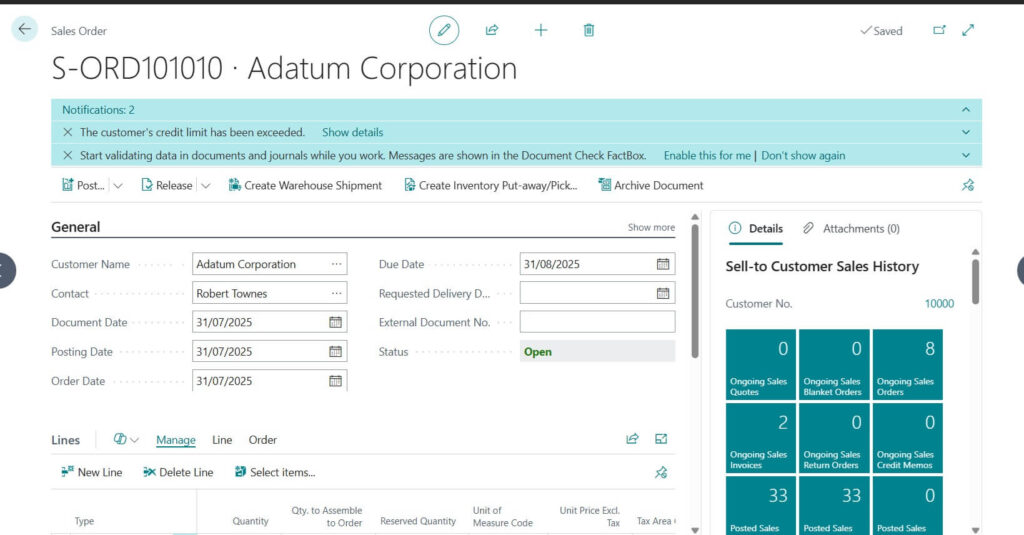This screenshot has height=535, width=1024.
Task: Collapse the Notifications banner
Action: 965,109
